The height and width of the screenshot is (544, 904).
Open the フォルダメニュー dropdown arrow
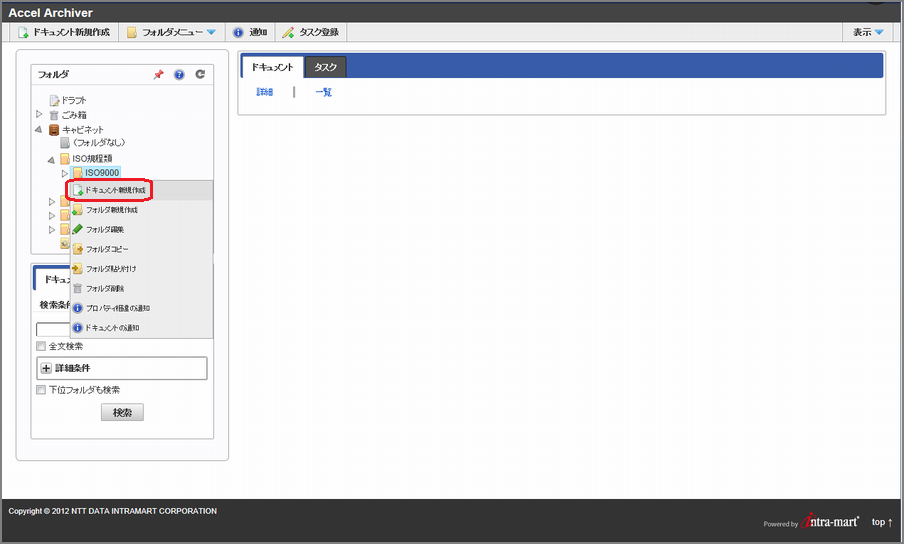[x=211, y=32]
